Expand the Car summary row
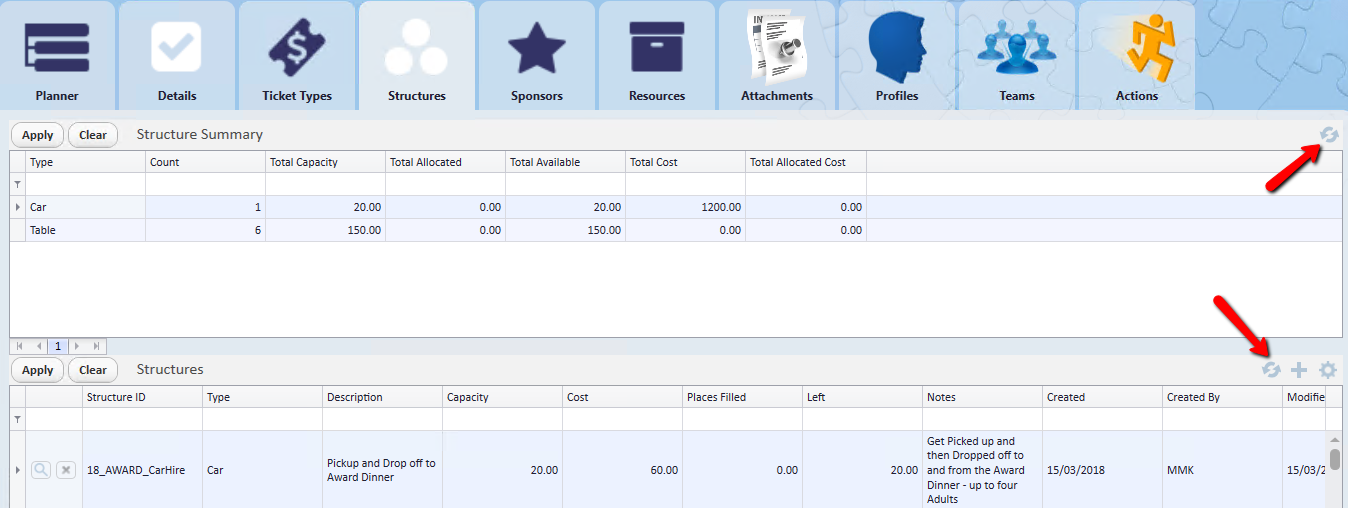This screenshot has height=508, width=1348. 17,207
